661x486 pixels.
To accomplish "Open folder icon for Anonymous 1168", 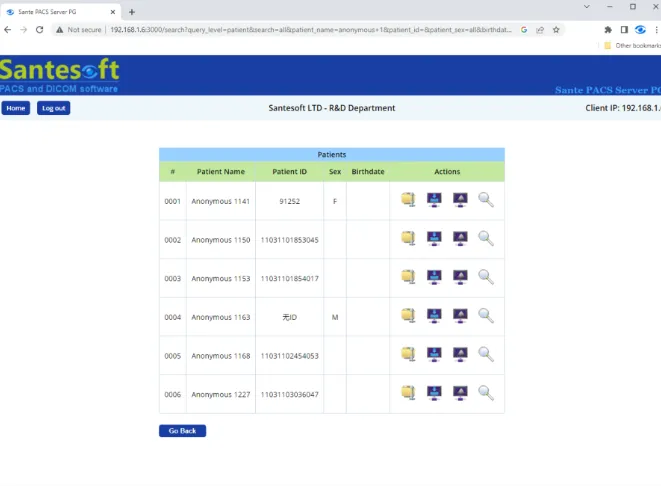I will [x=408, y=354].
